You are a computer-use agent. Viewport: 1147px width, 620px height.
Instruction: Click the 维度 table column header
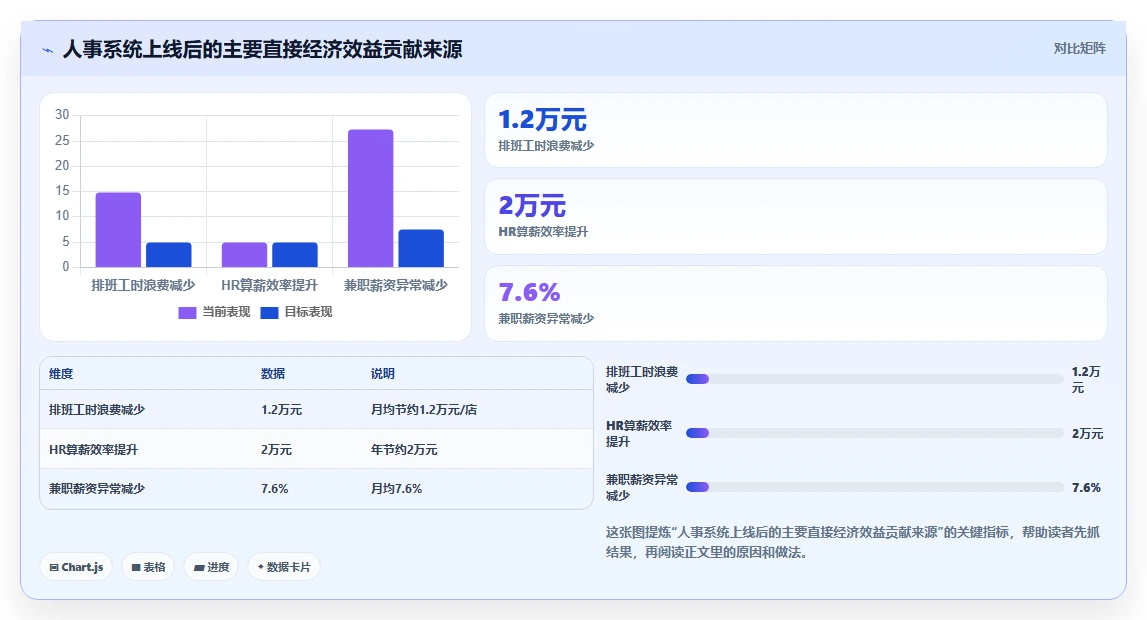61,374
